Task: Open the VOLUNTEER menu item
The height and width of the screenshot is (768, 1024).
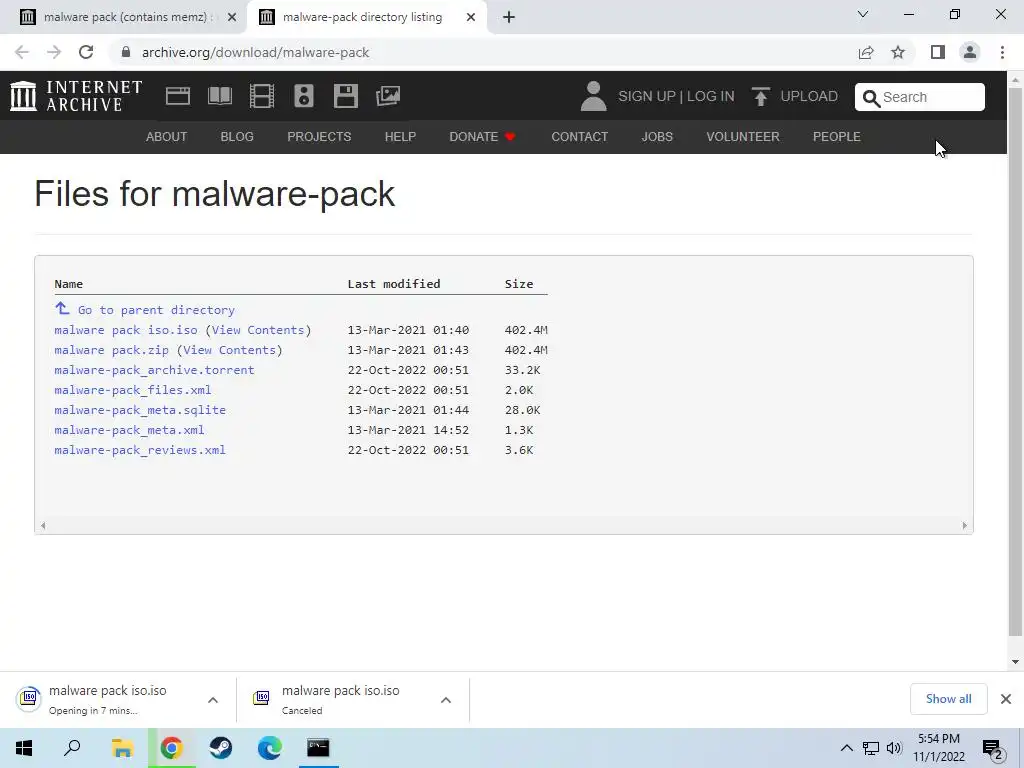Action: 743,136
